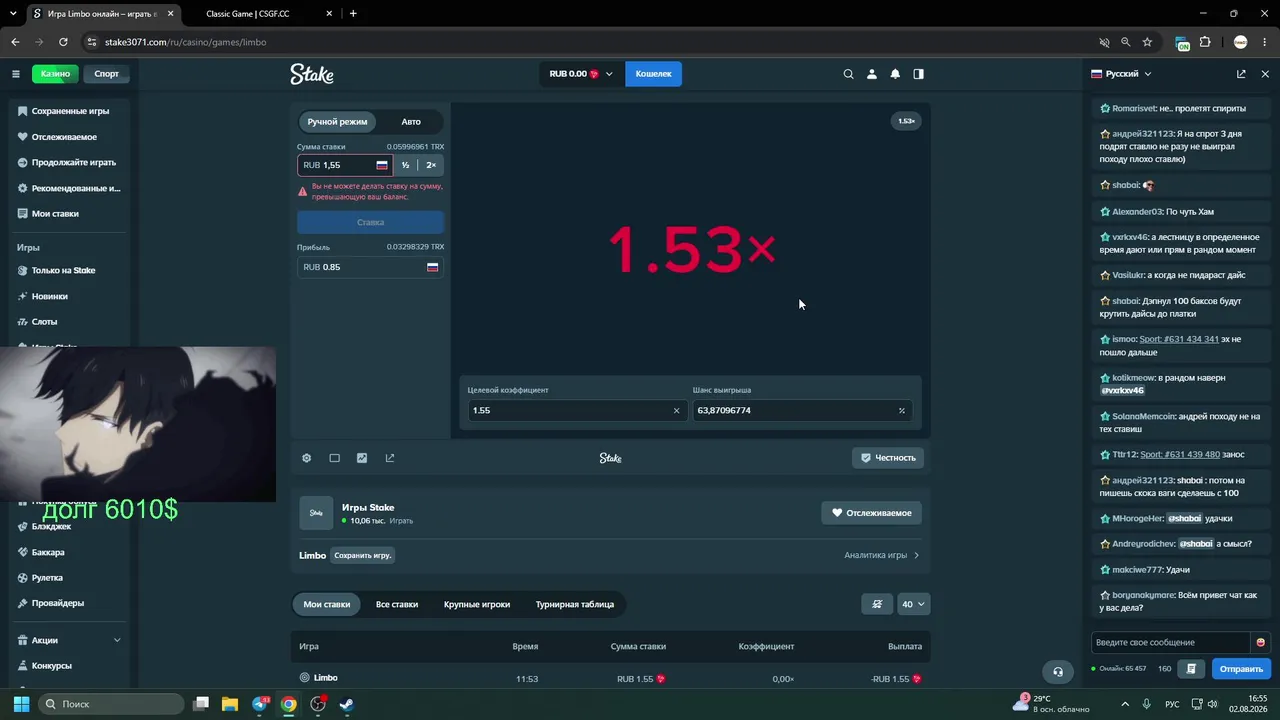1280x720 pixels.
Task: Focus the Шанс выигрыша input field
Action: click(802, 410)
